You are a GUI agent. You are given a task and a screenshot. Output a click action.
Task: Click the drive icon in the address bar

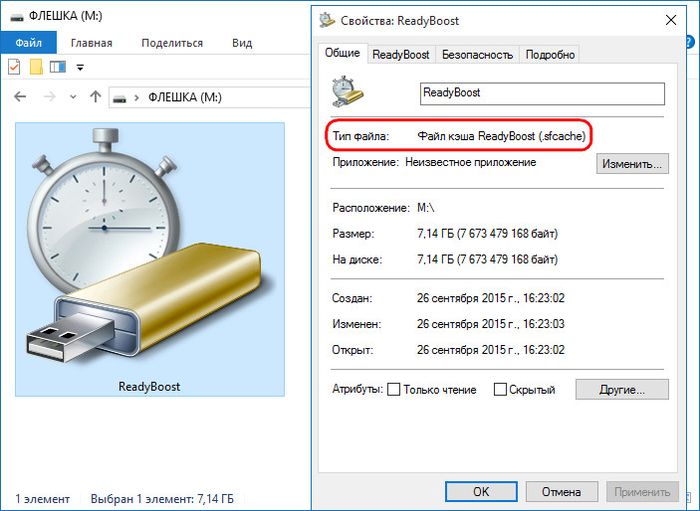[121, 98]
